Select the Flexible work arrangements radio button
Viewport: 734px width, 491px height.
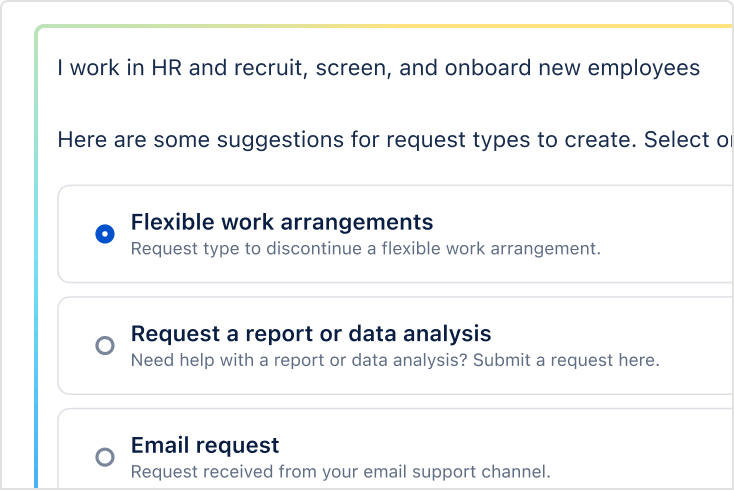click(x=105, y=234)
